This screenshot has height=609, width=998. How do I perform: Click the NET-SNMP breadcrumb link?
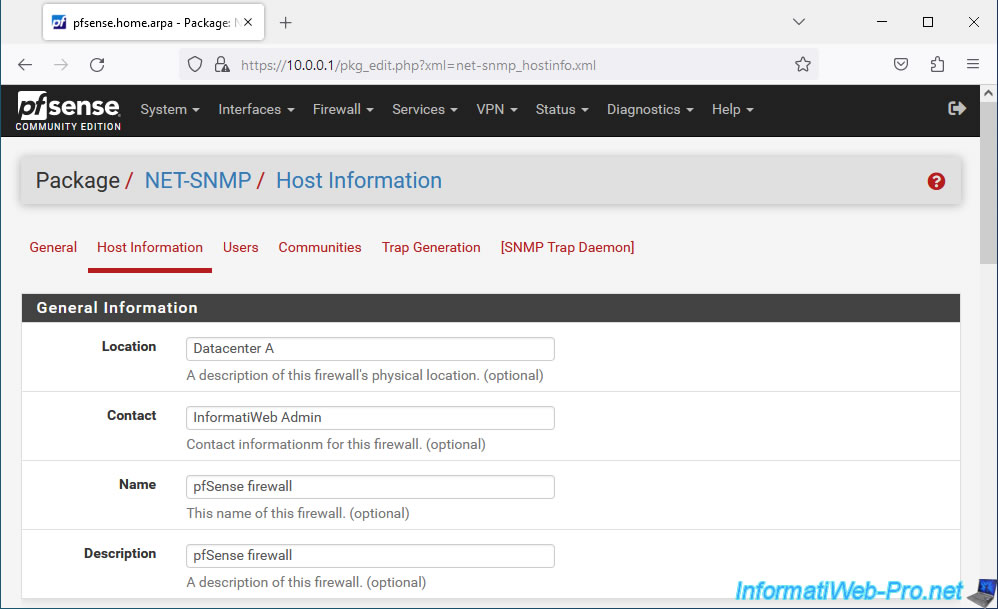(198, 181)
